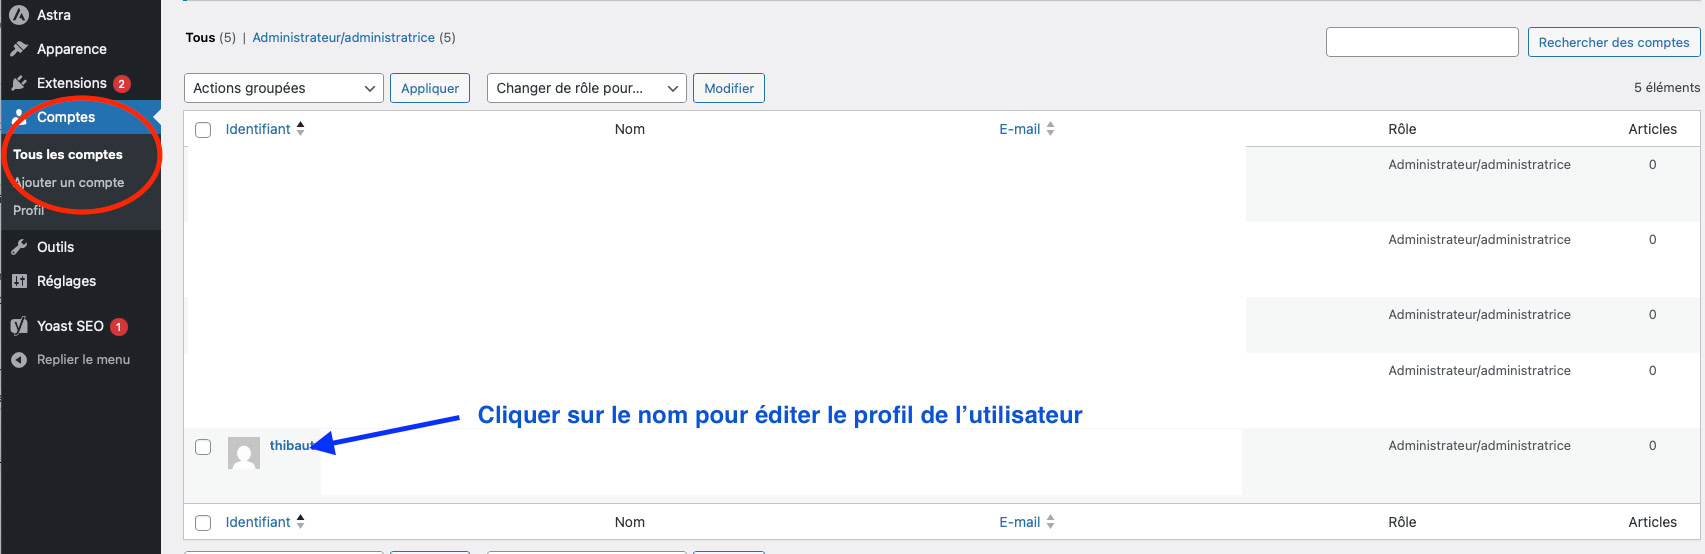
Task: Click the Astra logo icon in sidebar
Action: click(x=18, y=15)
